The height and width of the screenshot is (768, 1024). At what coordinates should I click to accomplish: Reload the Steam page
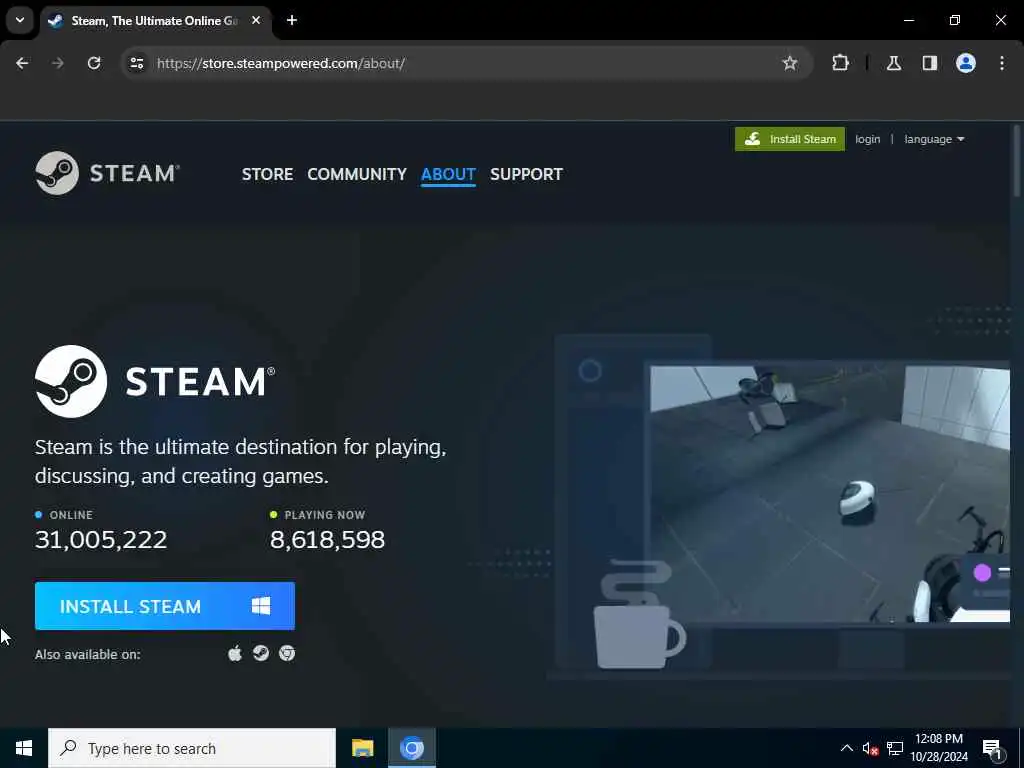(x=94, y=63)
